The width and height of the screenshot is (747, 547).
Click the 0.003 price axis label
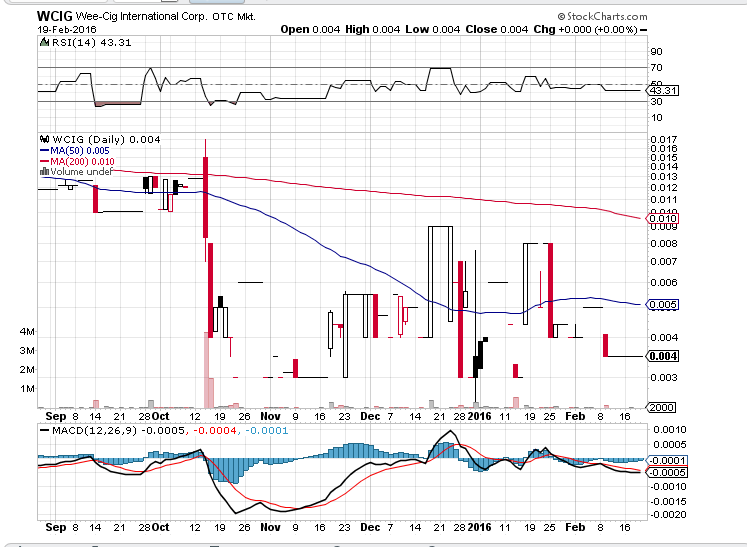[664, 377]
